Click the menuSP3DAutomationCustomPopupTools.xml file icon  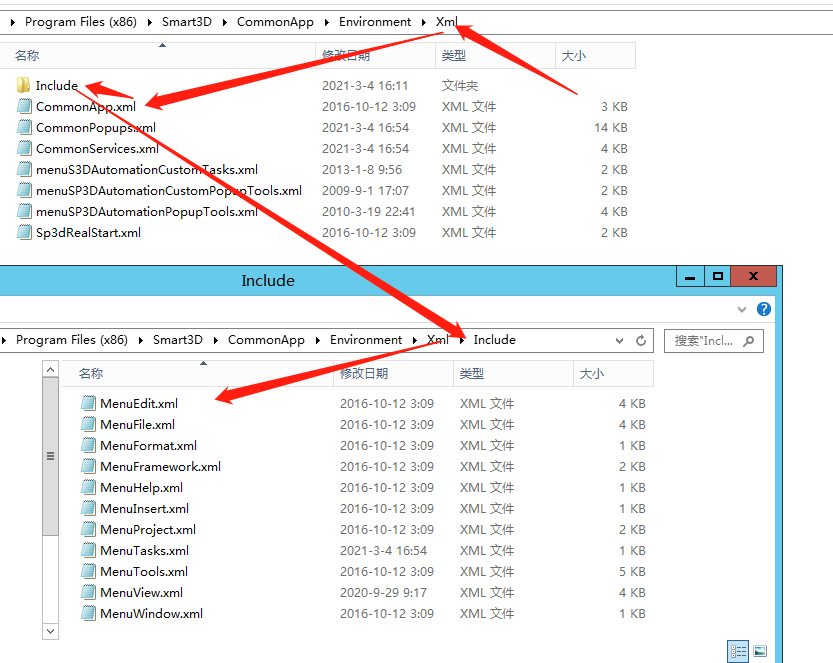(24, 190)
